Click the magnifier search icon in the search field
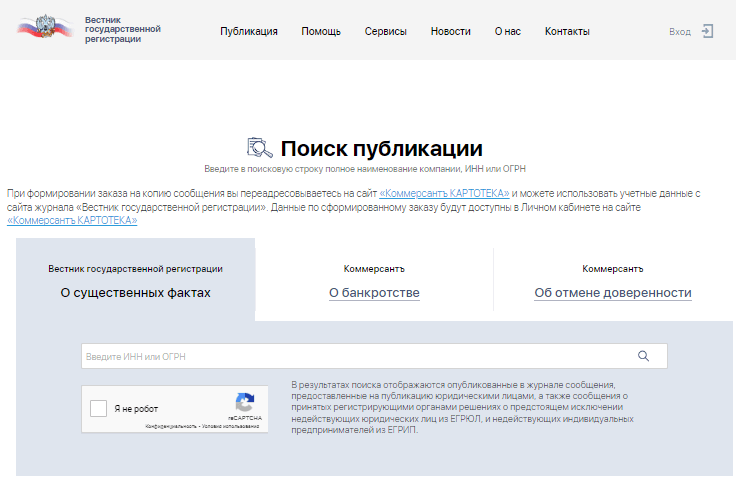This screenshot has height=480, width=736. pyautogui.click(x=643, y=356)
